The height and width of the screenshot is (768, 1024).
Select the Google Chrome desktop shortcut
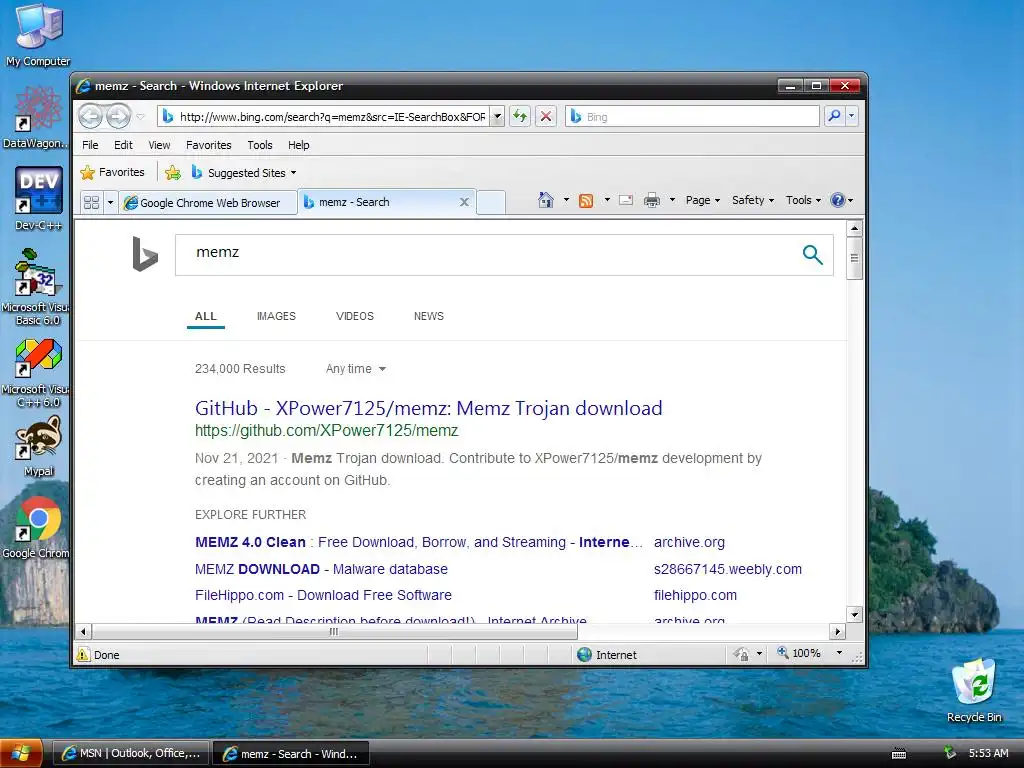37,528
